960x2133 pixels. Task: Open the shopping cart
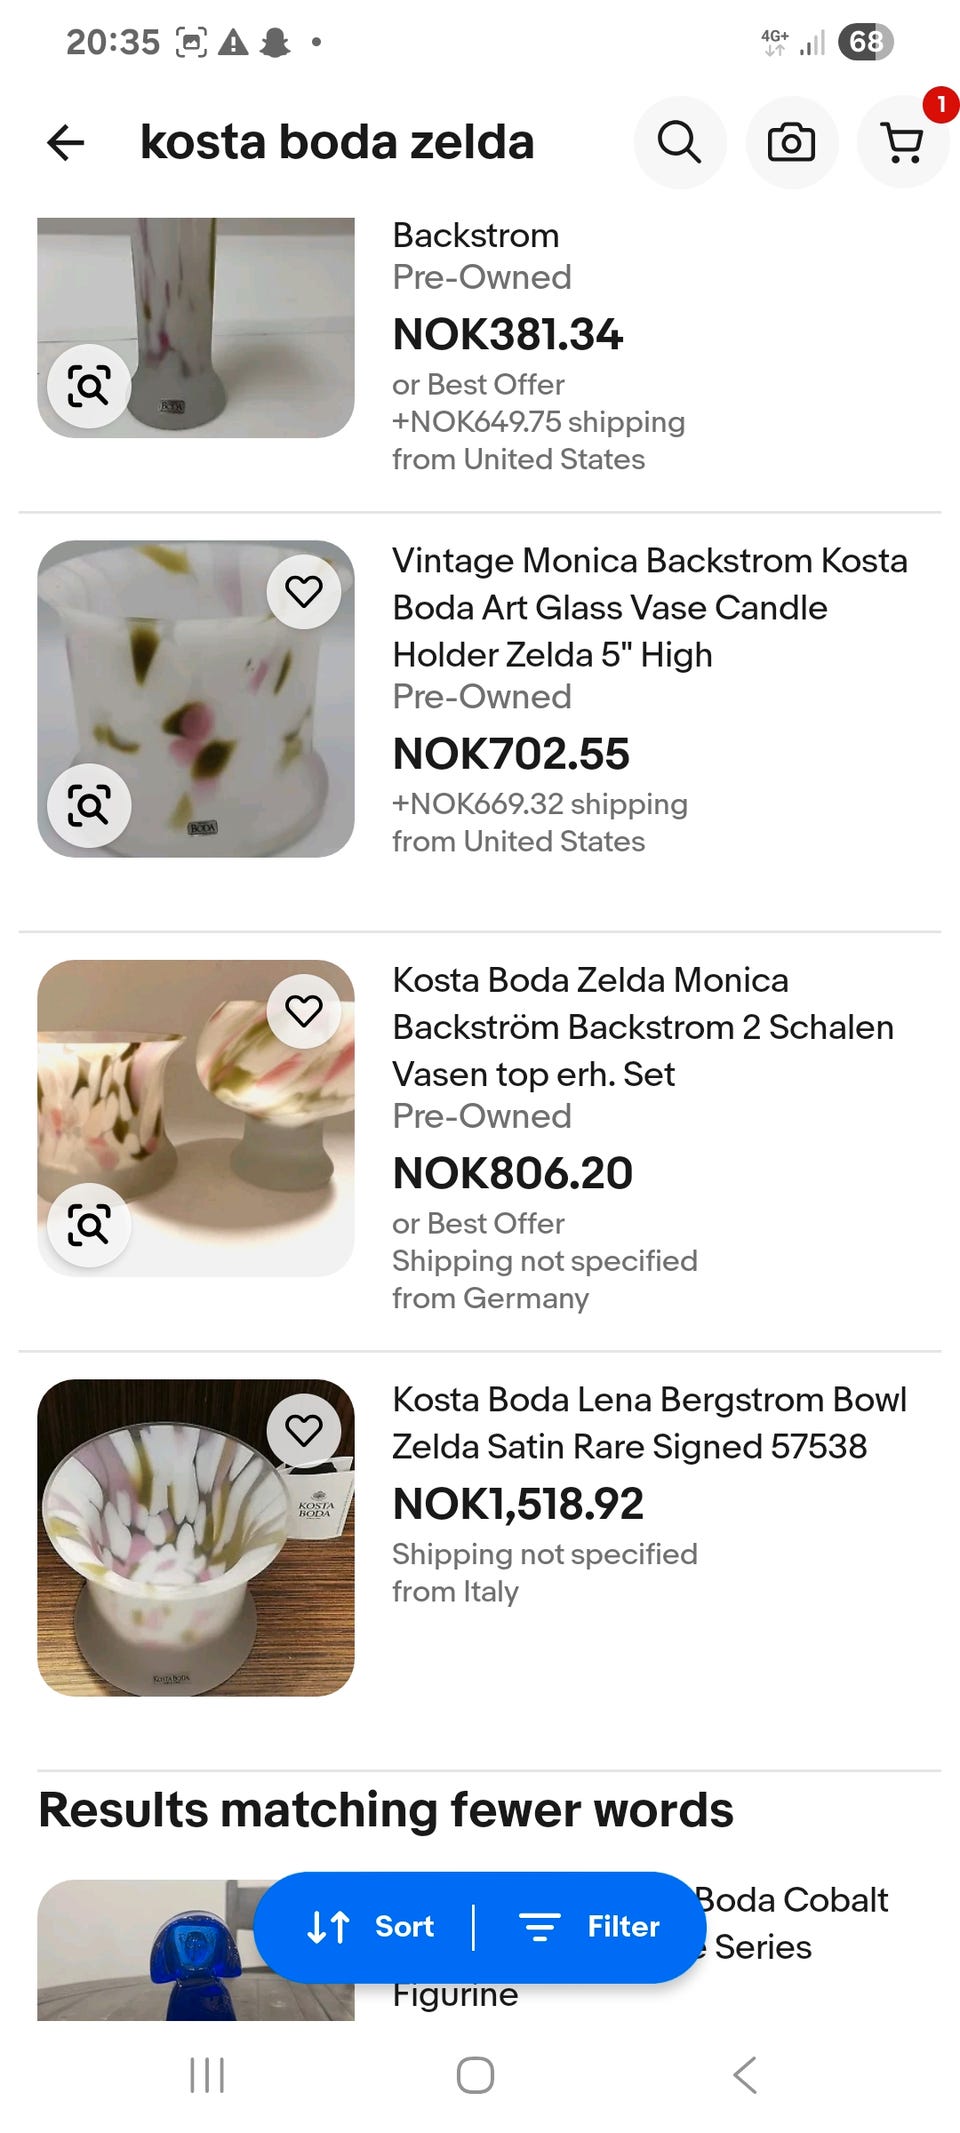click(x=903, y=142)
